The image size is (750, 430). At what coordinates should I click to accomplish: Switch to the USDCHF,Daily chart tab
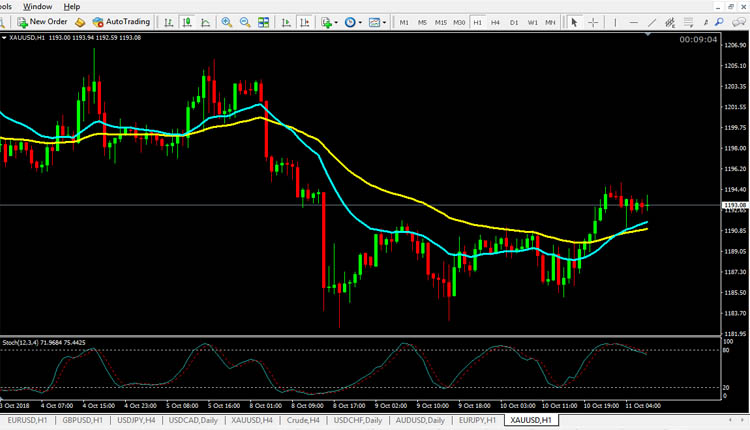(x=358, y=420)
